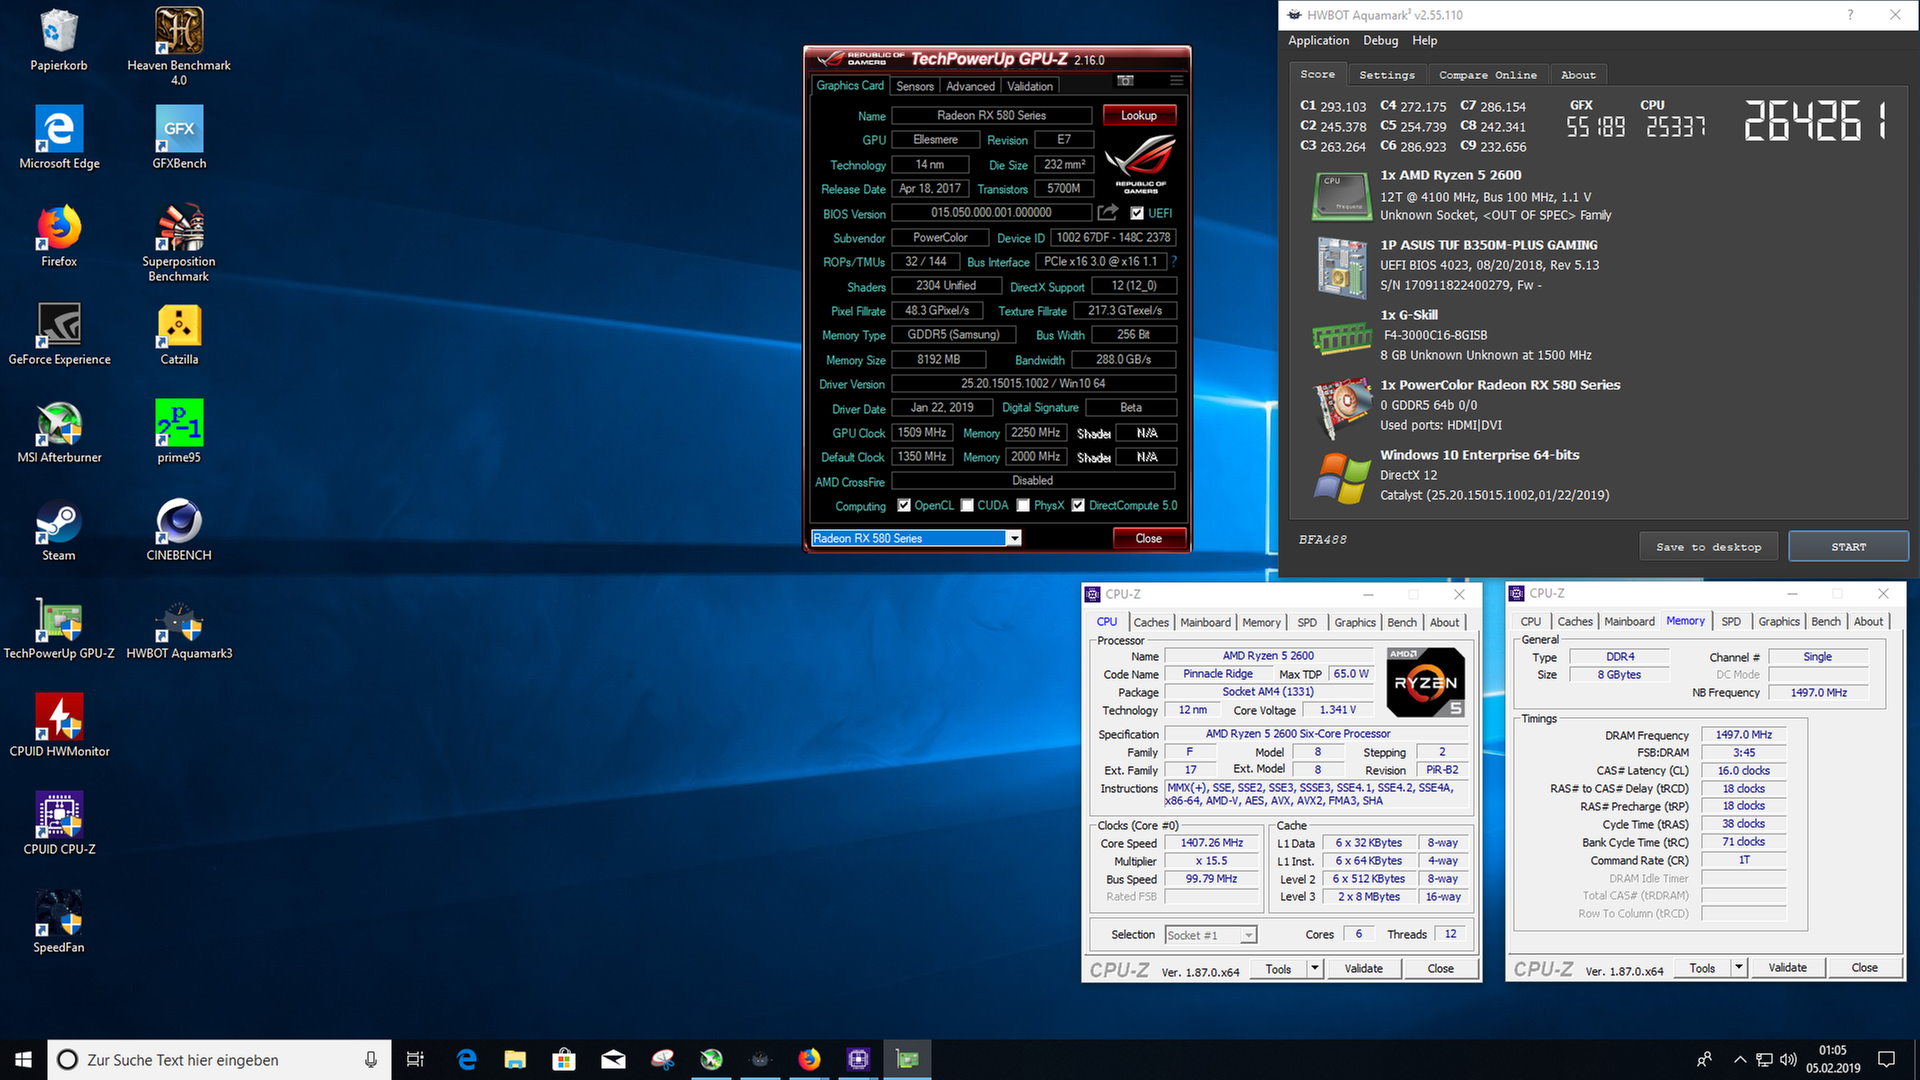Launch CINEBENCH desktop icon

click(x=179, y=530)
